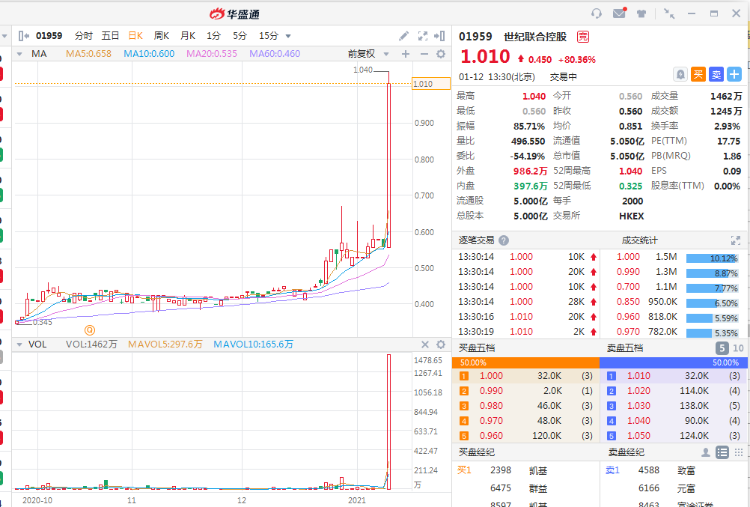Expand chart to fullscreen
This screenshot has height=507, width=750.
[x=422, y=36]
